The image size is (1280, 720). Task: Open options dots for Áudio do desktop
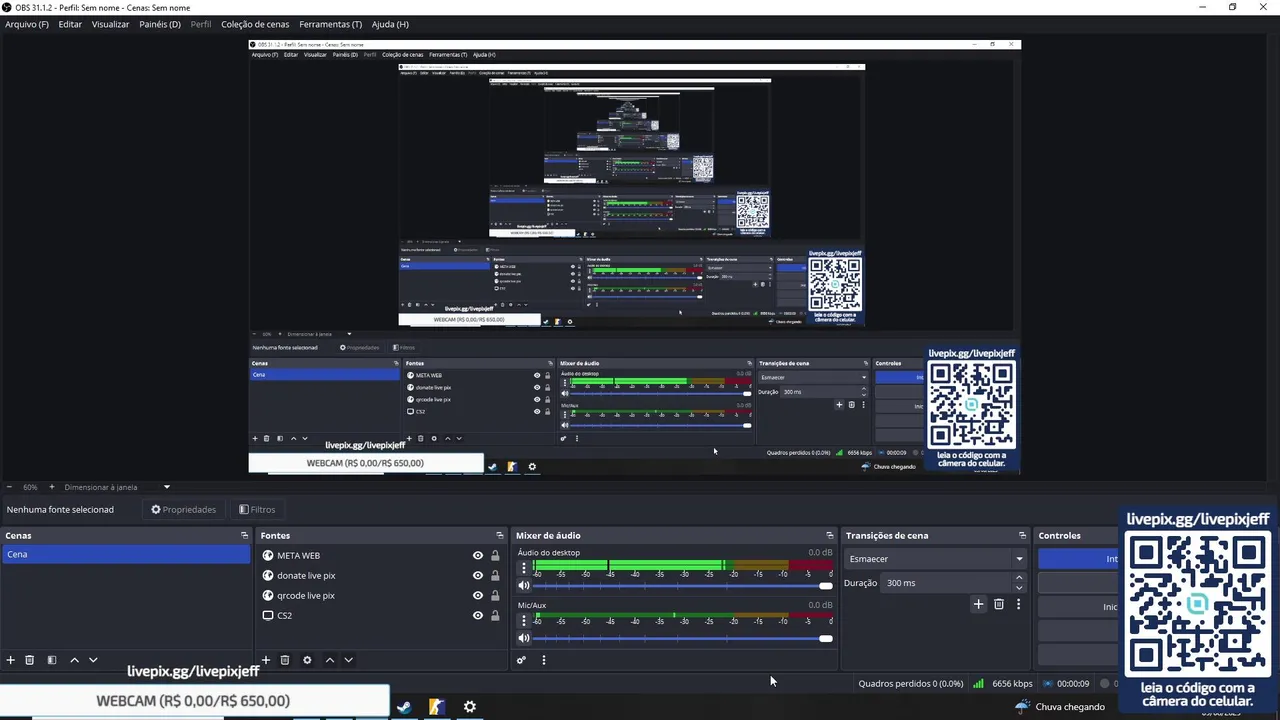click(x=523, y=568)
